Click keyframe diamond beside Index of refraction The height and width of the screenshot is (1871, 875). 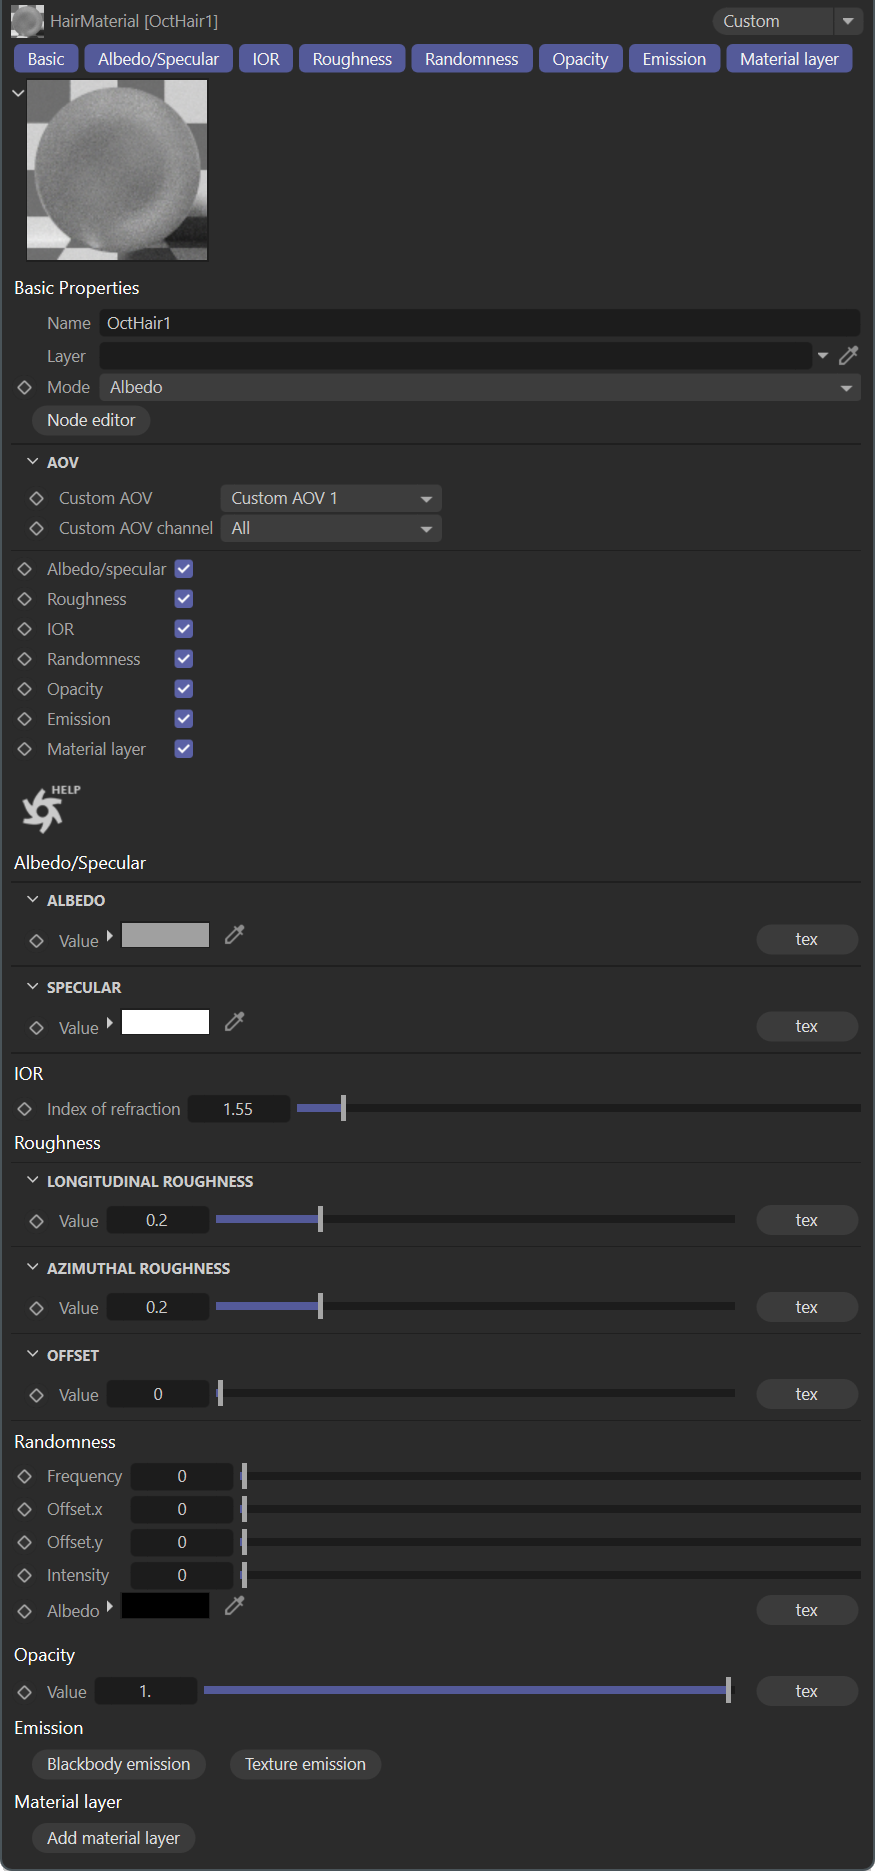click(25, 1109)
